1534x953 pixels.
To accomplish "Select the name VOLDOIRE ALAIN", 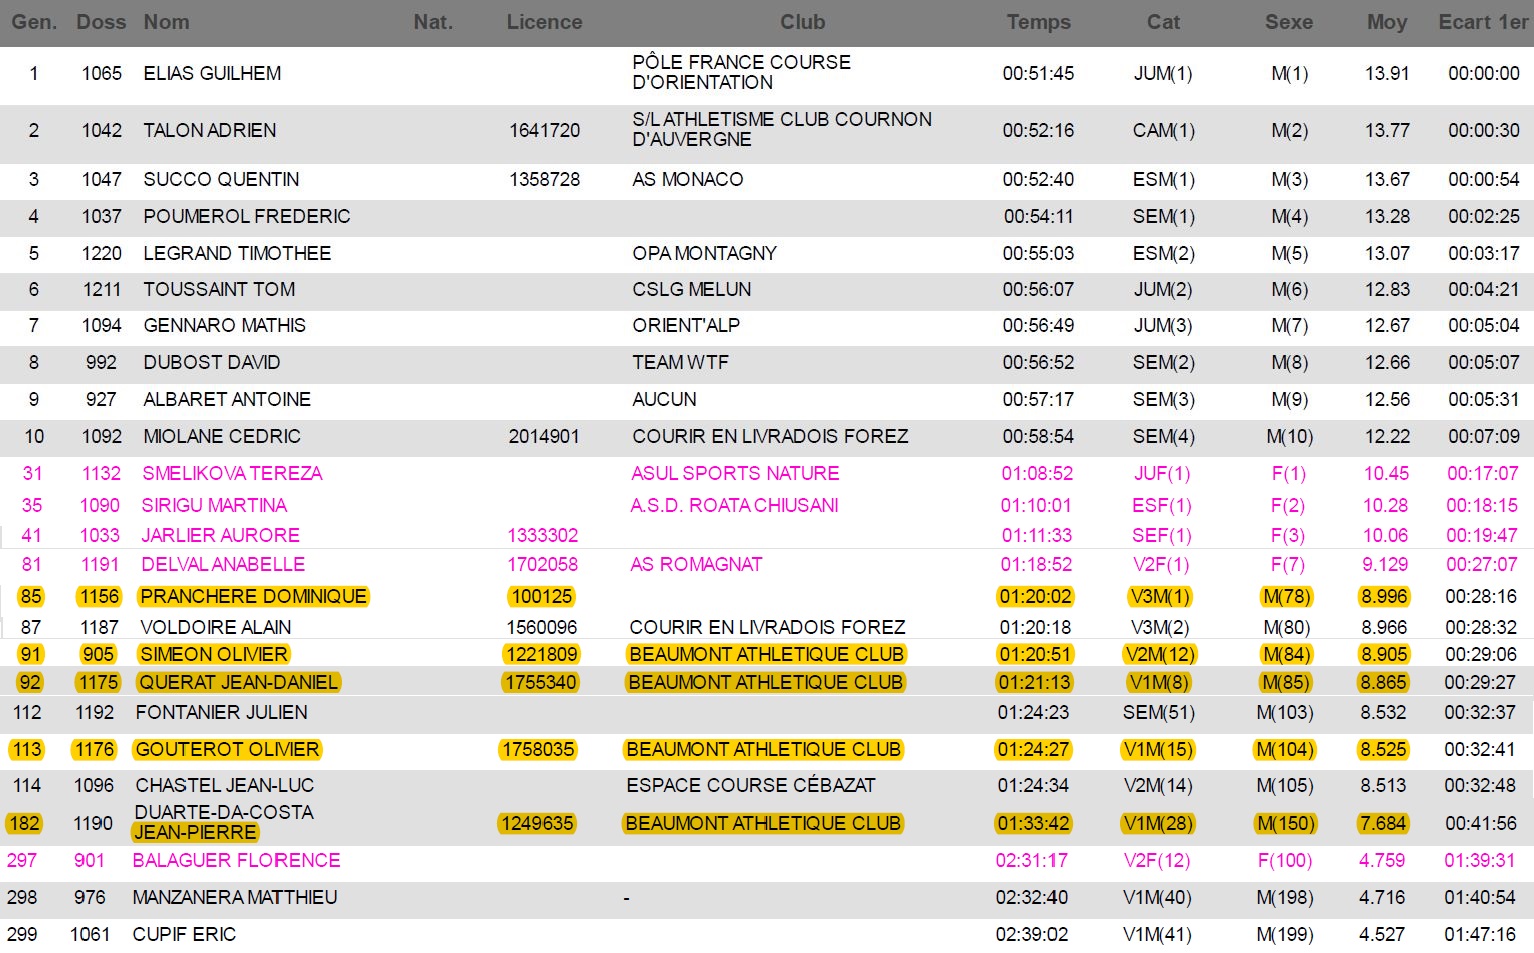I will point(216,627).
